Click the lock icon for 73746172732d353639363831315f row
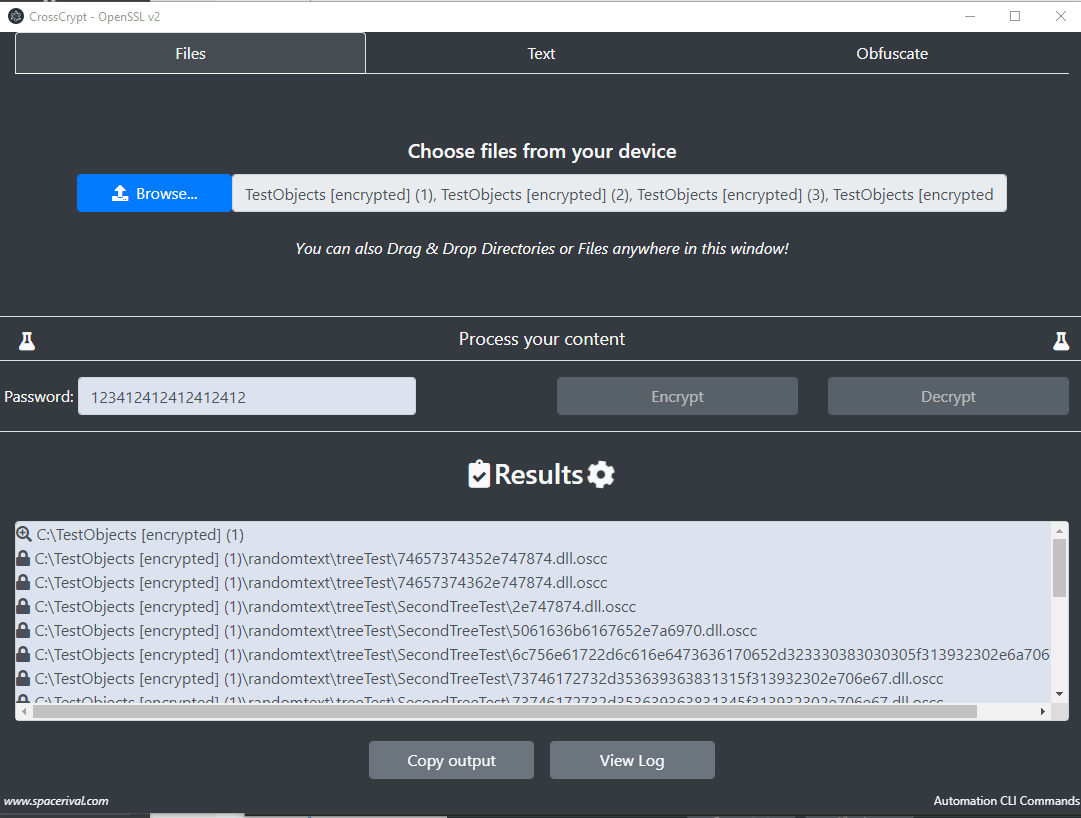This screenshot has height=818, width=1081. click(x=23, y=679)
